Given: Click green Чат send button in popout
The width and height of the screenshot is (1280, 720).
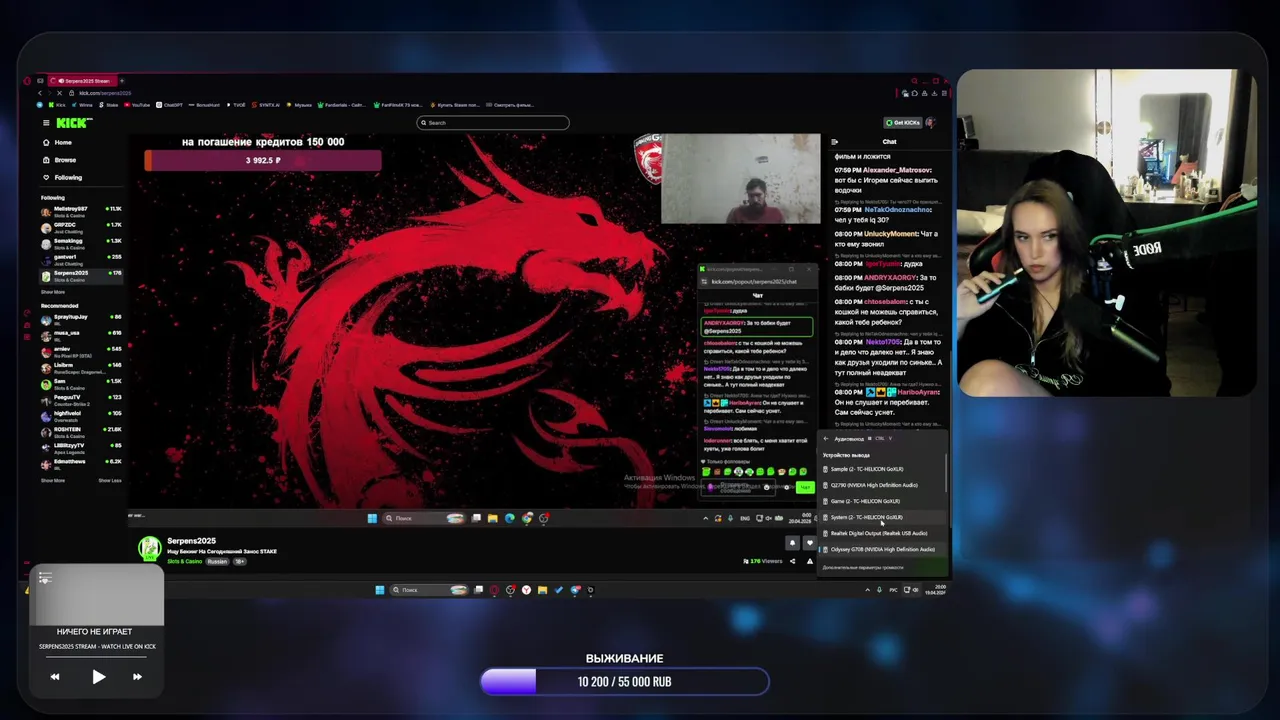Looking at the screenshot, I should tap(805, 487).
